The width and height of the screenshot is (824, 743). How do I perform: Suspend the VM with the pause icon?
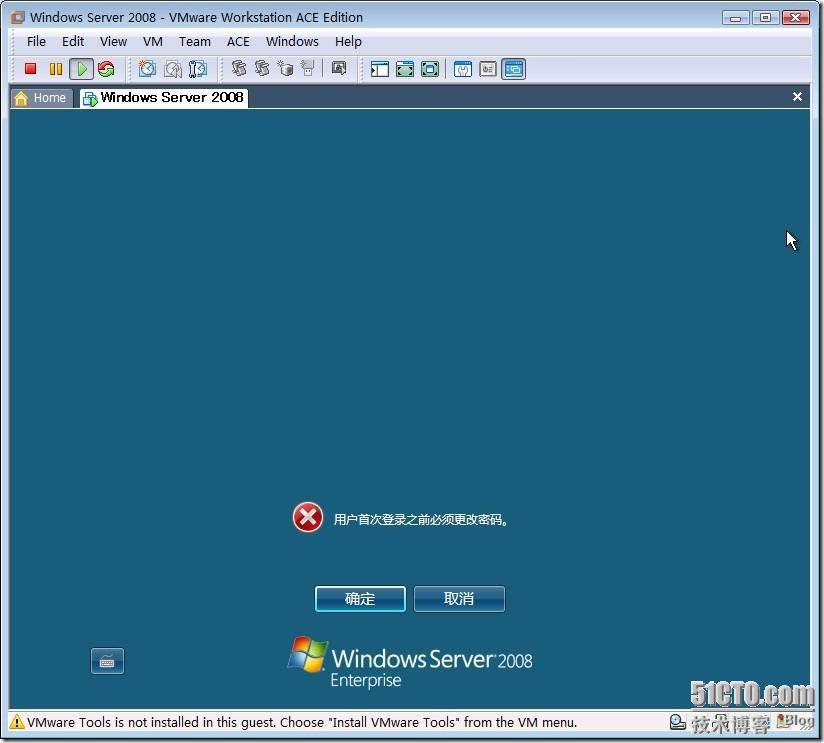pyautogui.click(x=56, y=69)
